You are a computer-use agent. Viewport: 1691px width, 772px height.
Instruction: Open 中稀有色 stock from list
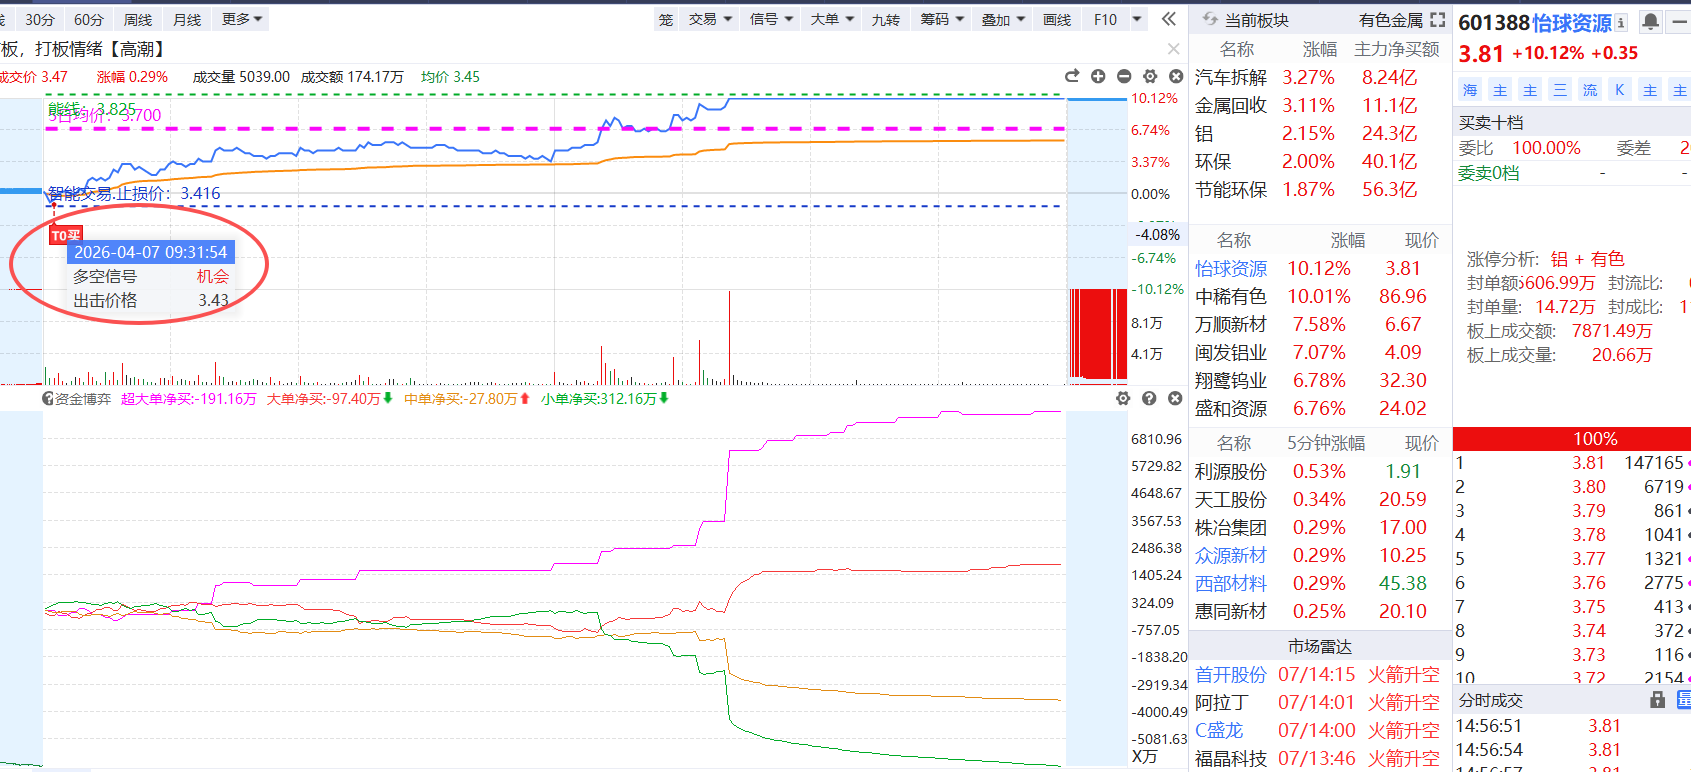click(x=1230, y=297)
